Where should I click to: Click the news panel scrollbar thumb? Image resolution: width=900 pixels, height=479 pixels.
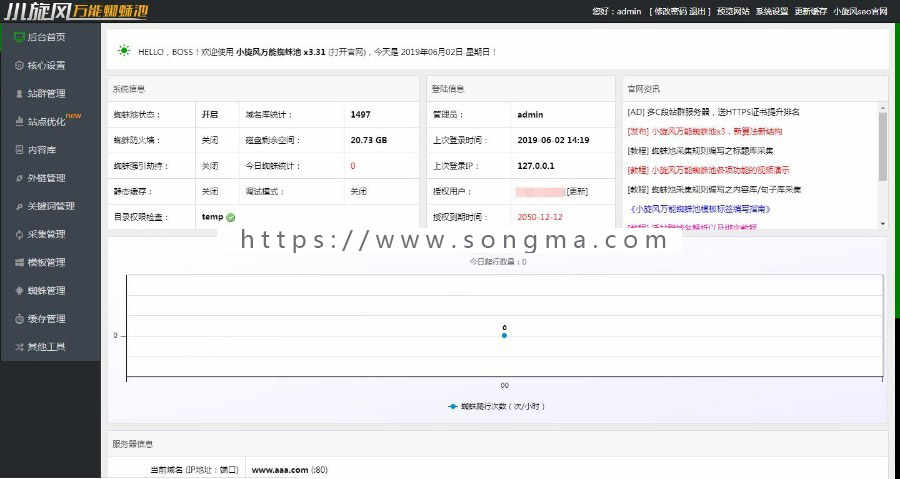pyautogui.click(x=883, y=146)
